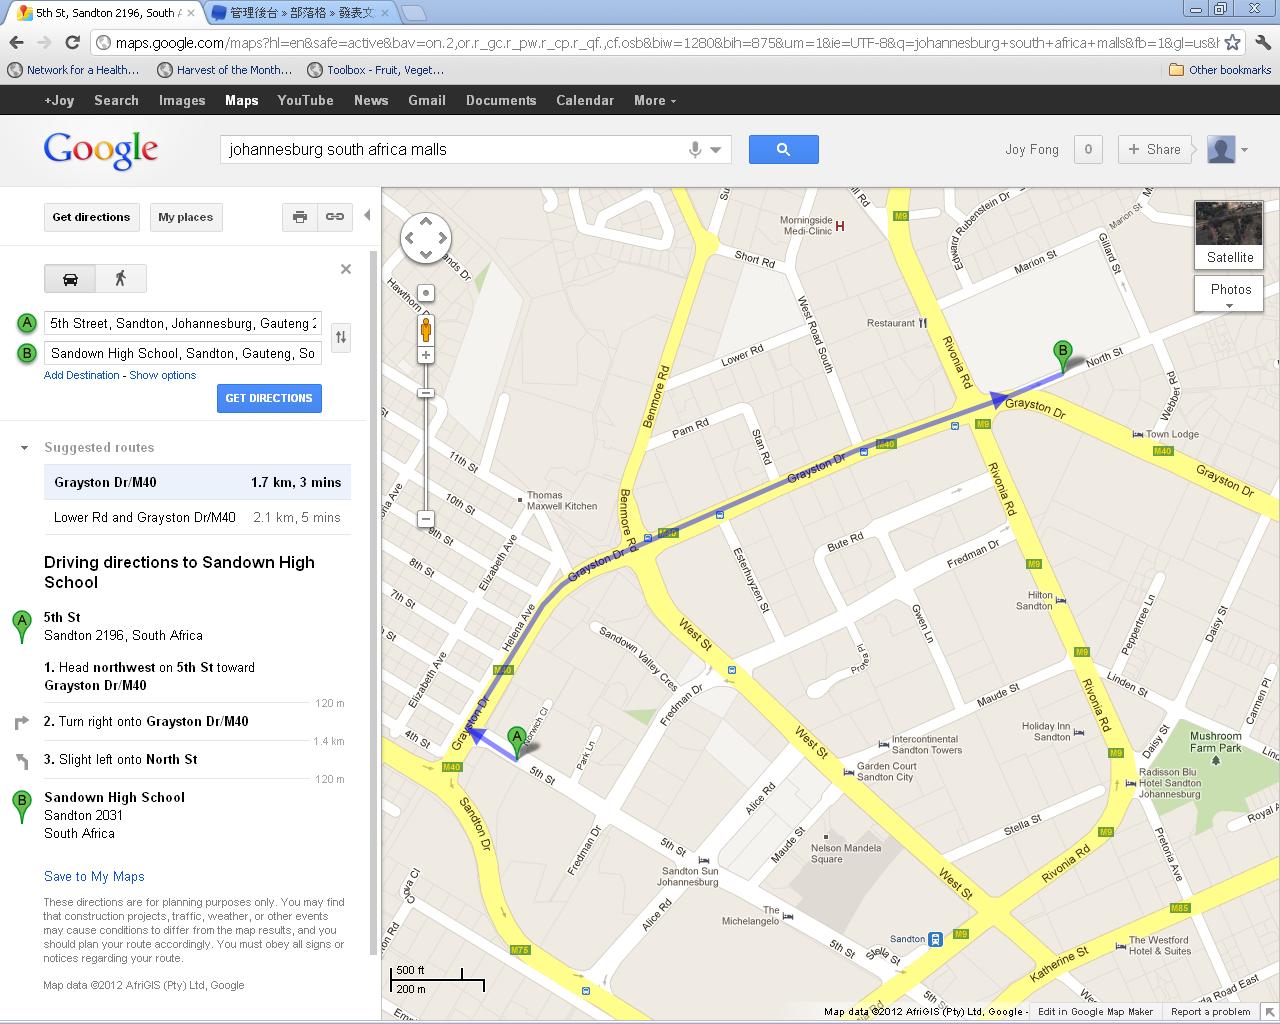Viewport: 1280px width, 1024px height.
Task: Switch to the Maps tab in Google bar
Action: pos(241,100)
